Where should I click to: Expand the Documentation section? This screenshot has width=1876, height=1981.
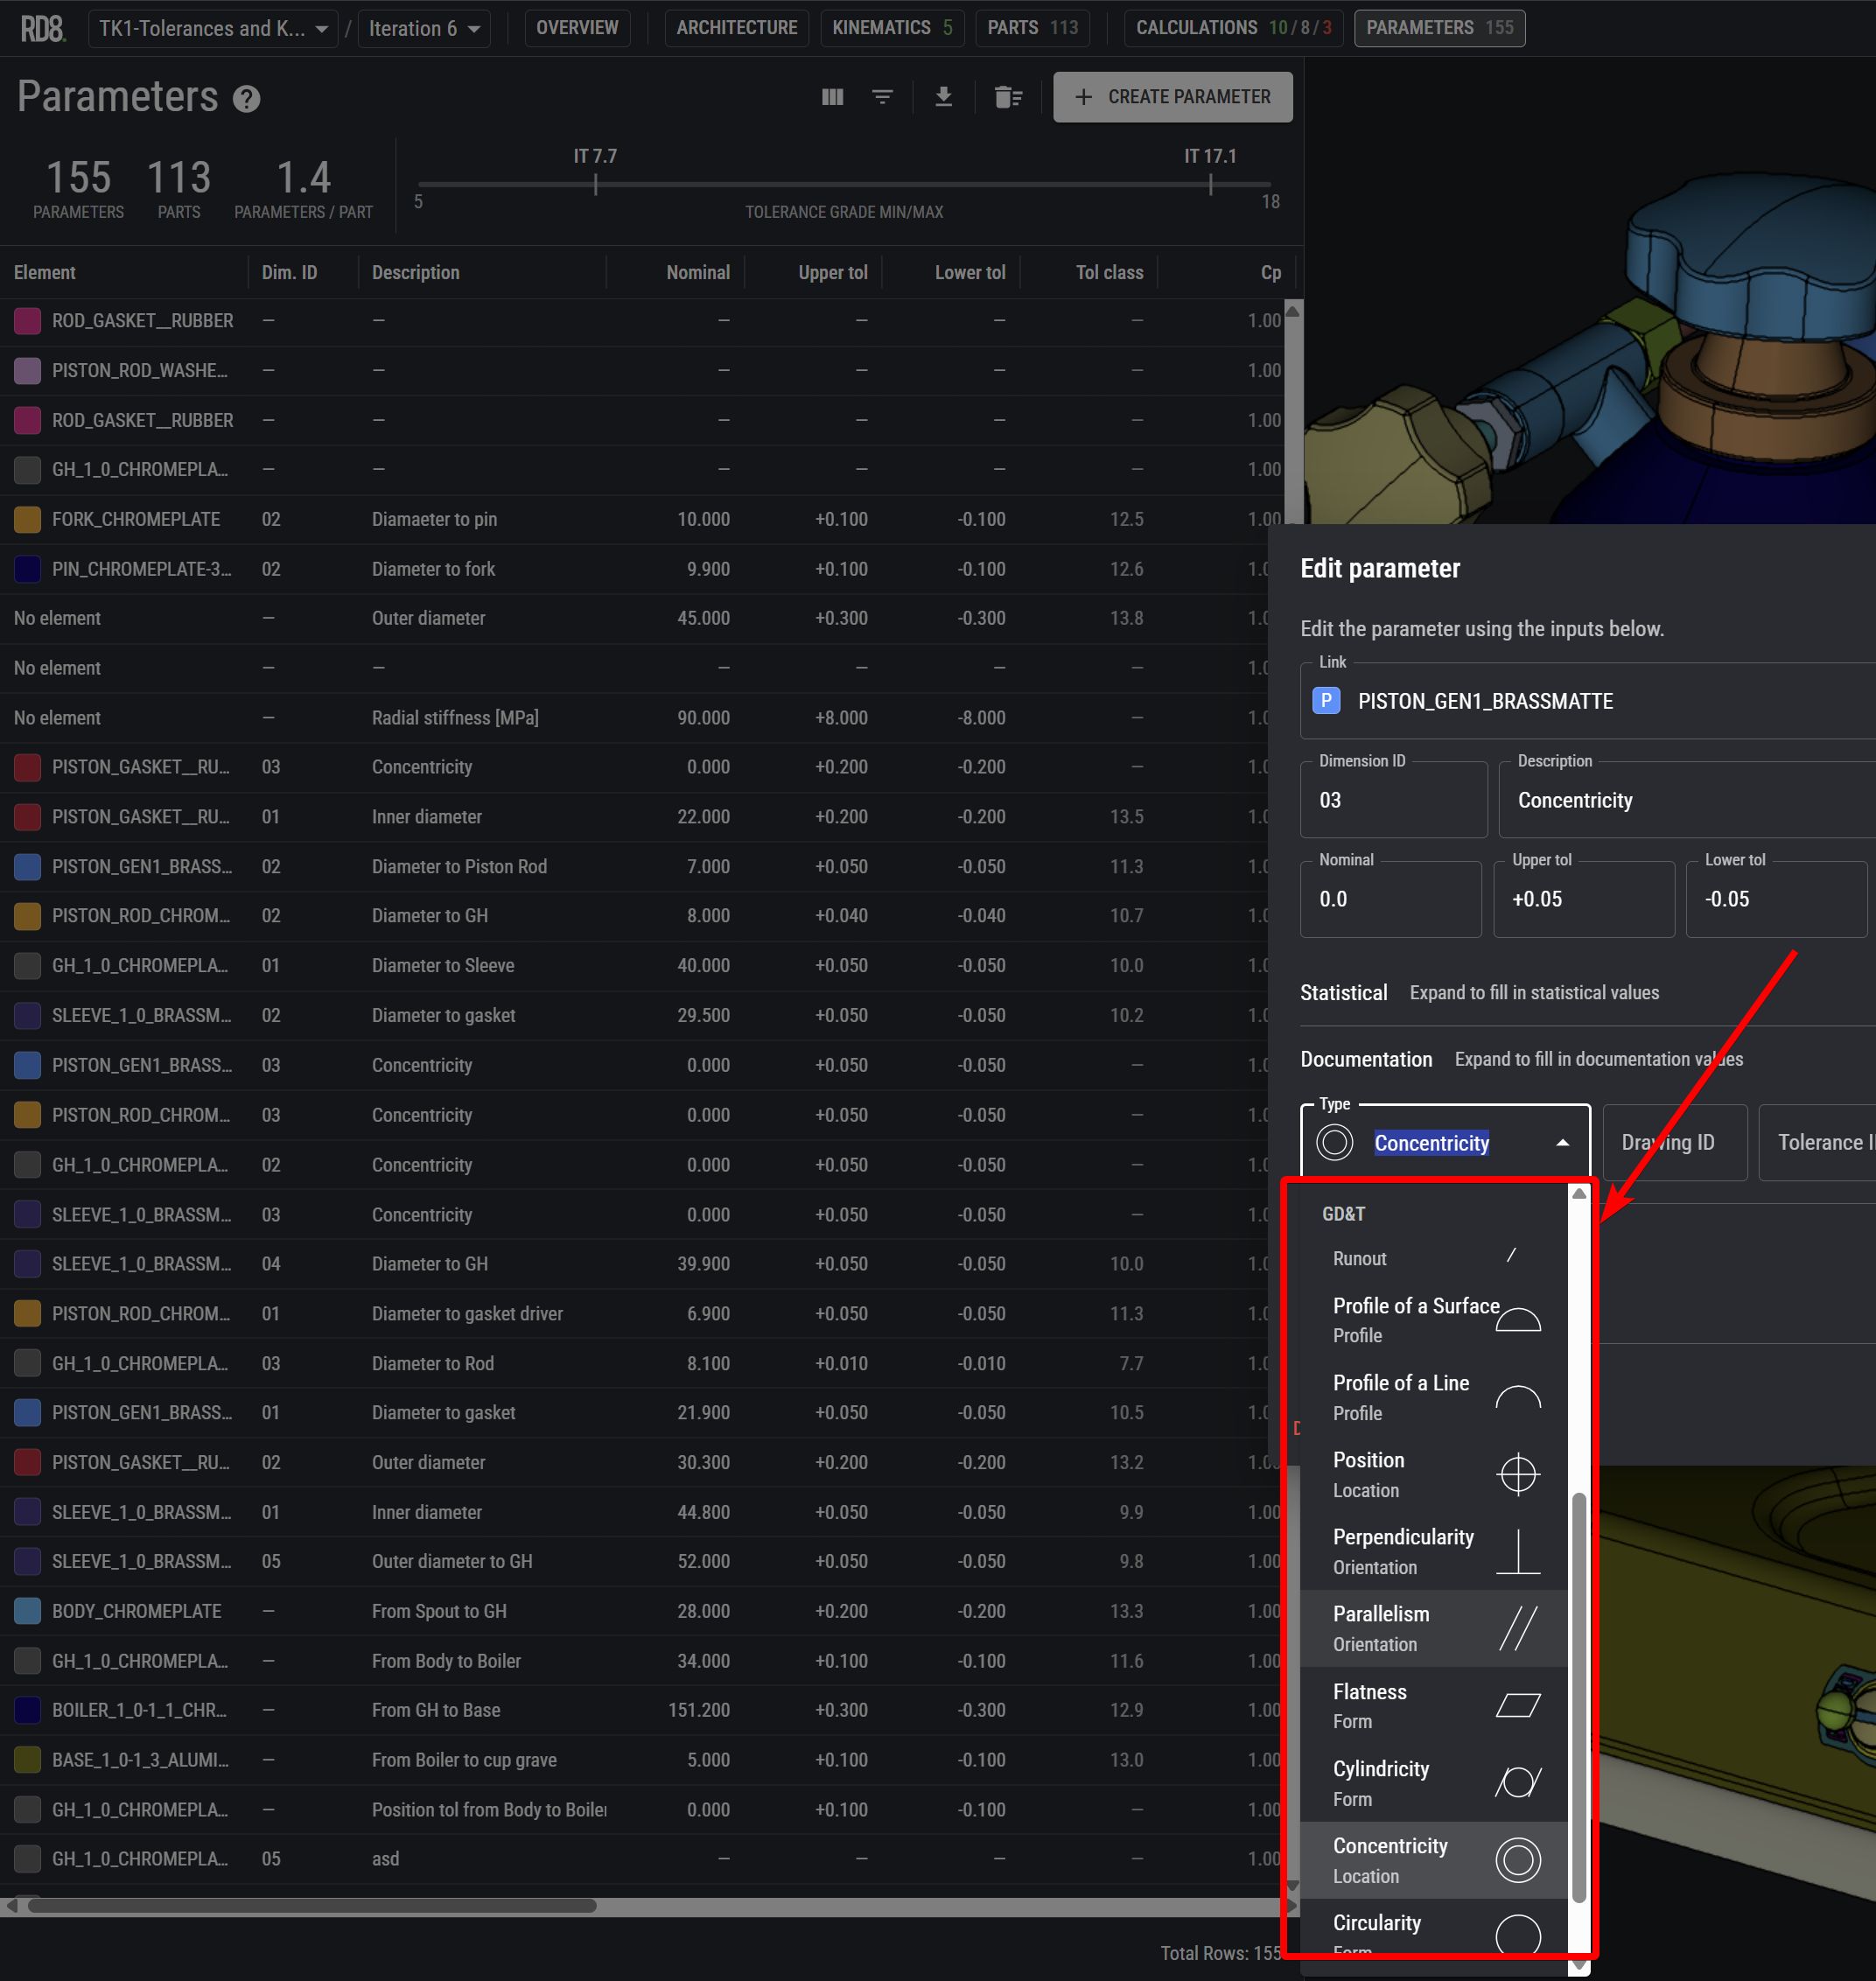(1365, 1059)
